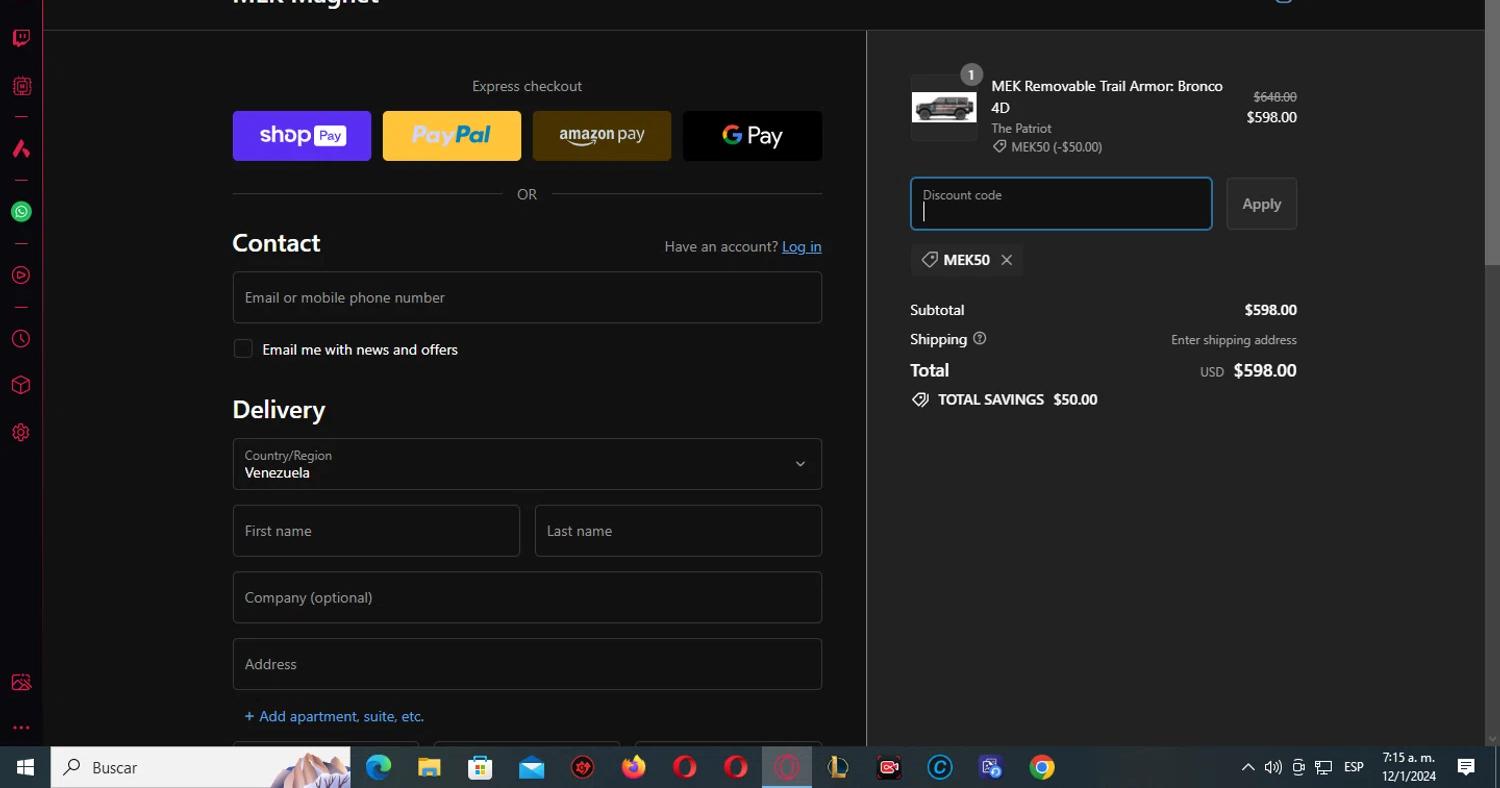This screenshot has height=788, width=1500.
Task: Click Add apartment, suite, etc. link
Action: [334, 717]
